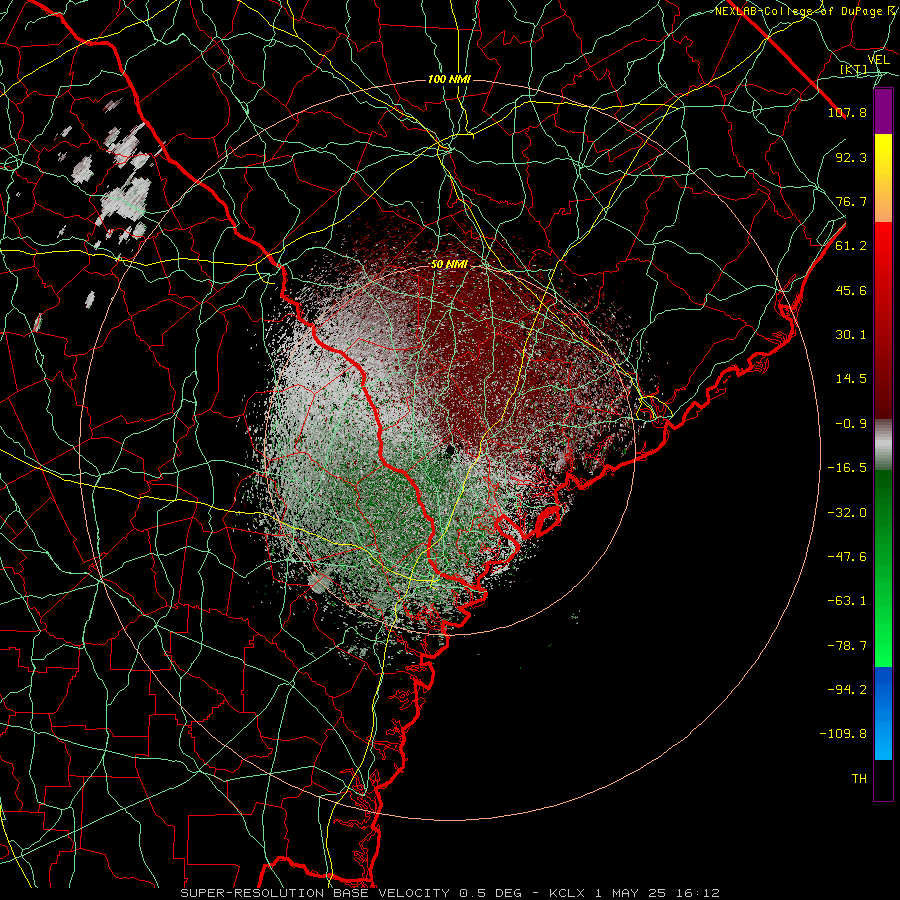Screen dimensions: 900x900
Task: Click the 45.6 scale value
Action: (851, 290)
